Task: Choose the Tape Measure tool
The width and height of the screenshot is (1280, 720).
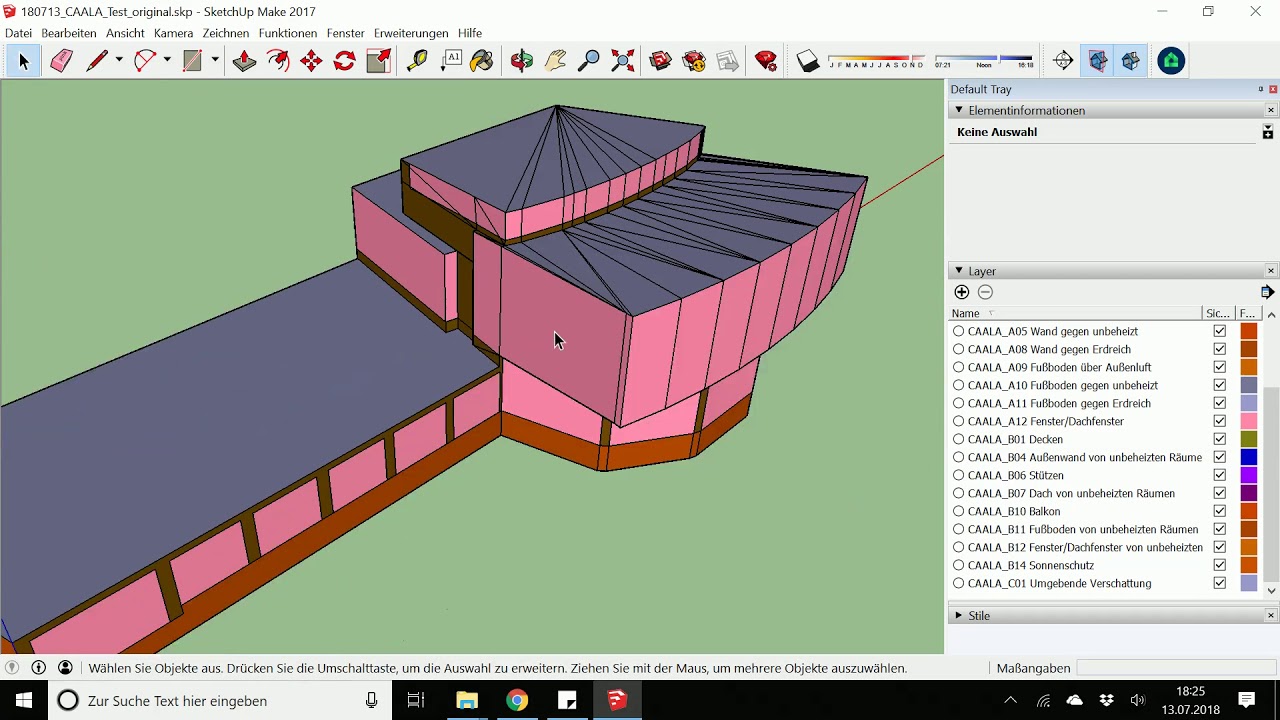Action: point(417,62)
